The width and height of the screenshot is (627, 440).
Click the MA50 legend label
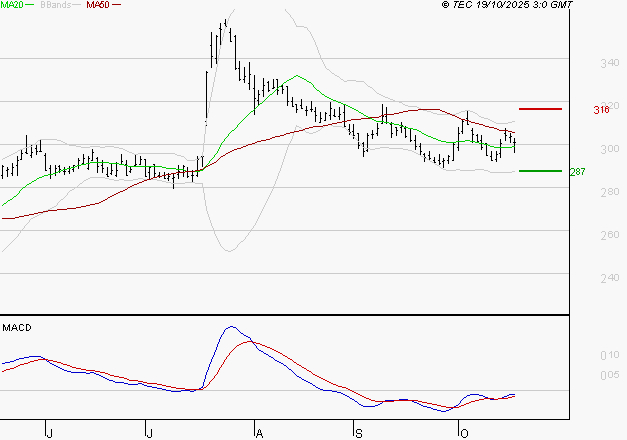click(98, 5)
